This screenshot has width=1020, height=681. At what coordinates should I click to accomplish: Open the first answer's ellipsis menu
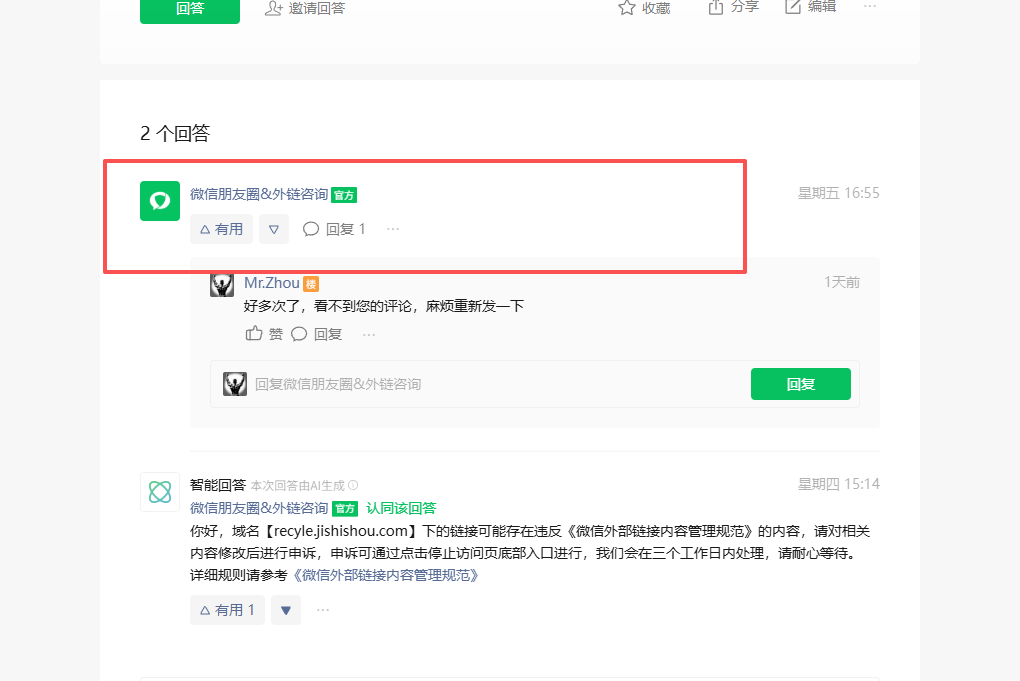click(393, 229)
